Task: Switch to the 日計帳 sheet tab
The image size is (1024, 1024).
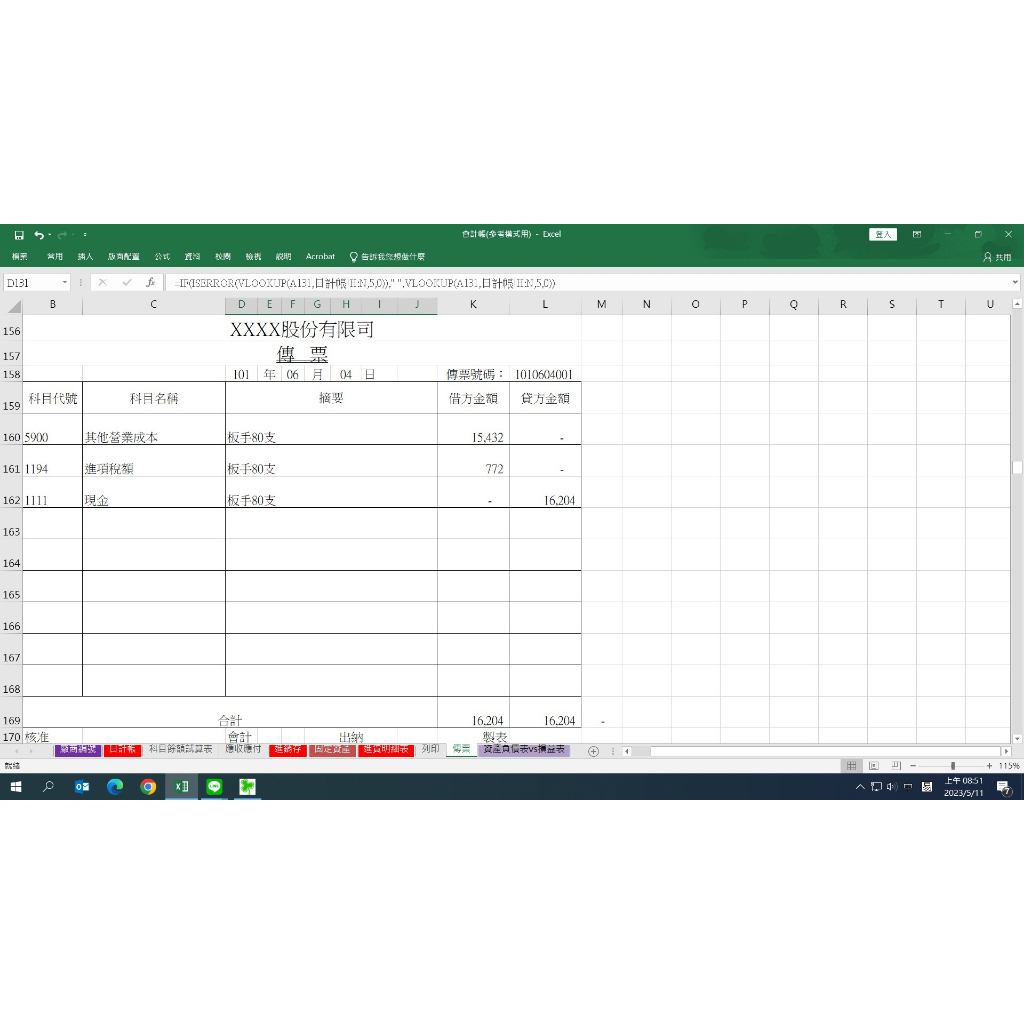Action: 121,749
